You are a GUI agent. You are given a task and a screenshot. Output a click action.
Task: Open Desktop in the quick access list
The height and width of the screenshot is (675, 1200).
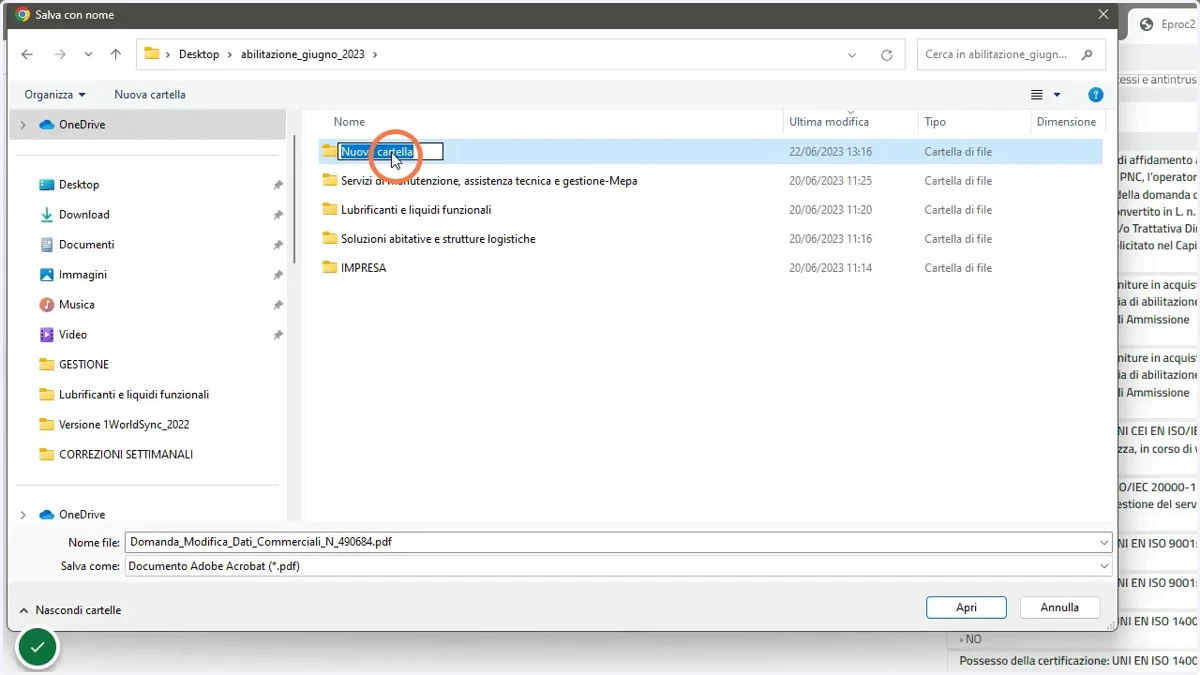point(79,185)
